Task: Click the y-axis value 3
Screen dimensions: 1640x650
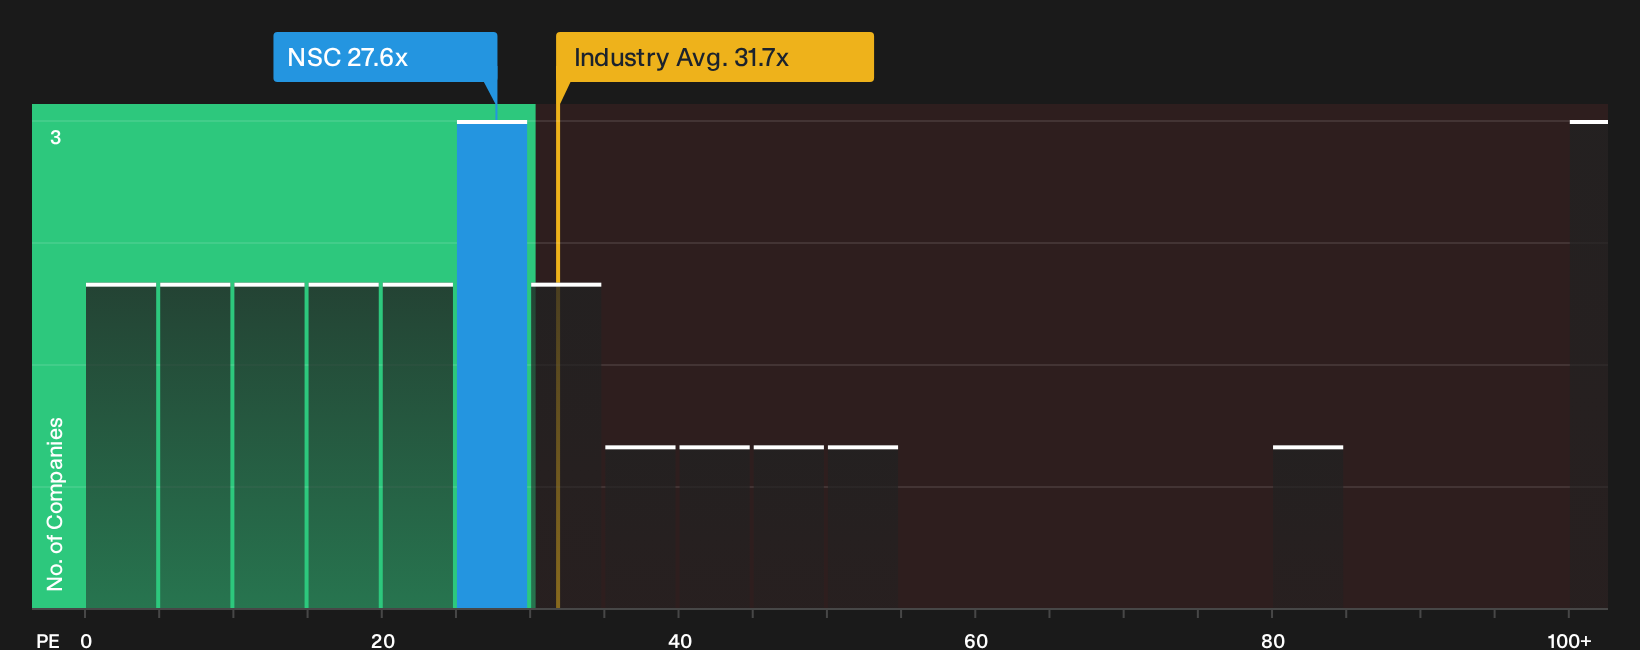Action: pos(56,137)
